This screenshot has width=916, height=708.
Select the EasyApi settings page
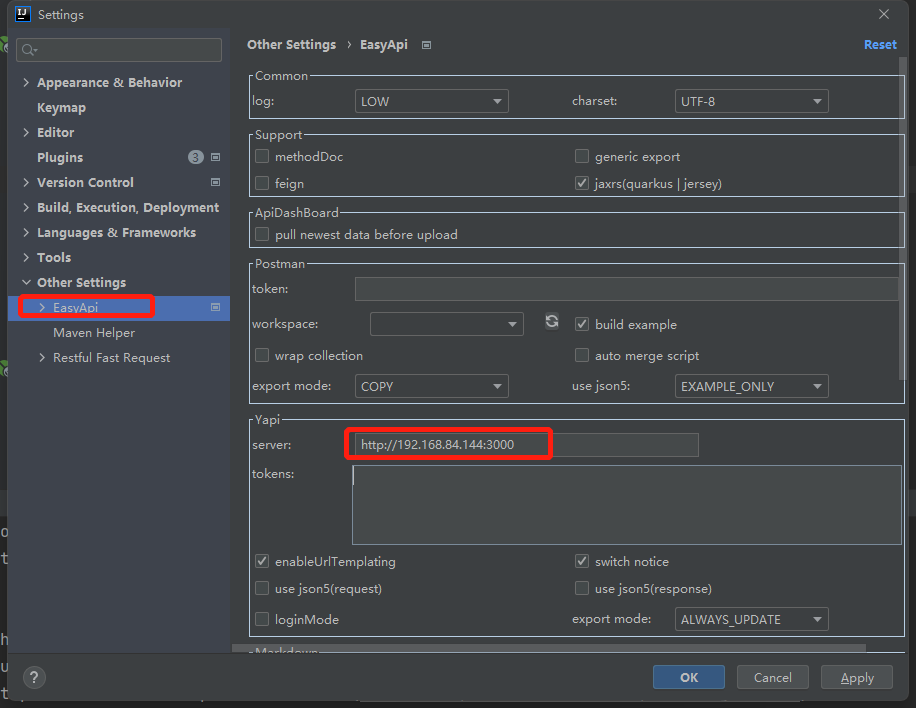[75, 307]
